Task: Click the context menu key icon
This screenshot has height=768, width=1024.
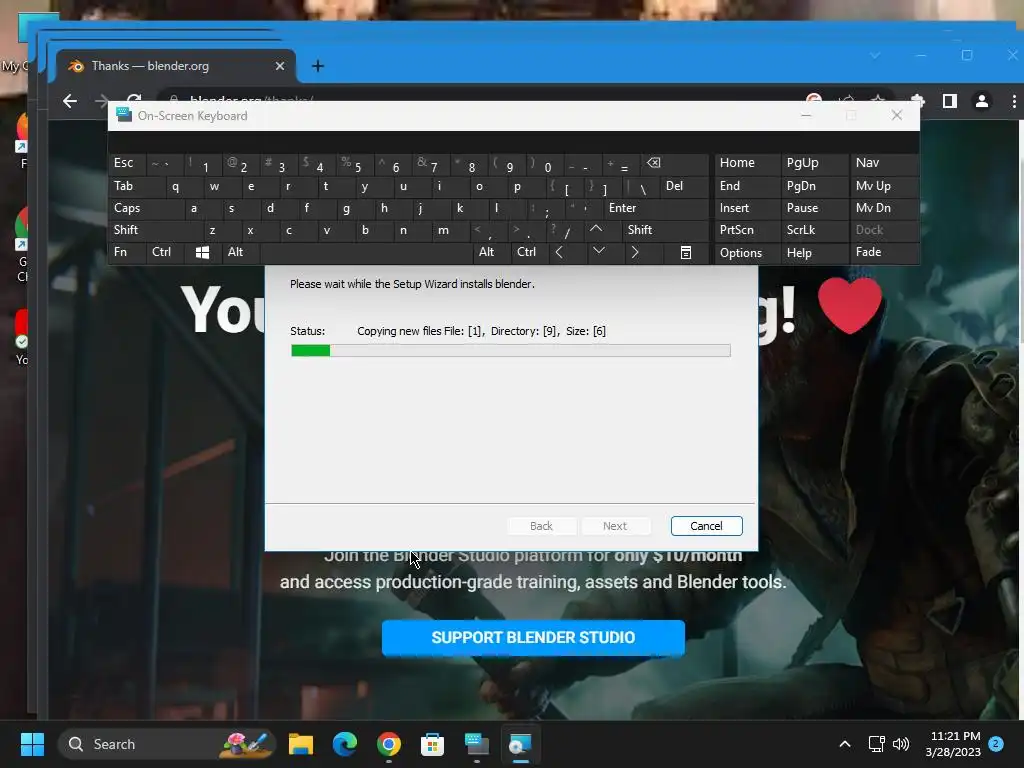Action: pos(685,252)
